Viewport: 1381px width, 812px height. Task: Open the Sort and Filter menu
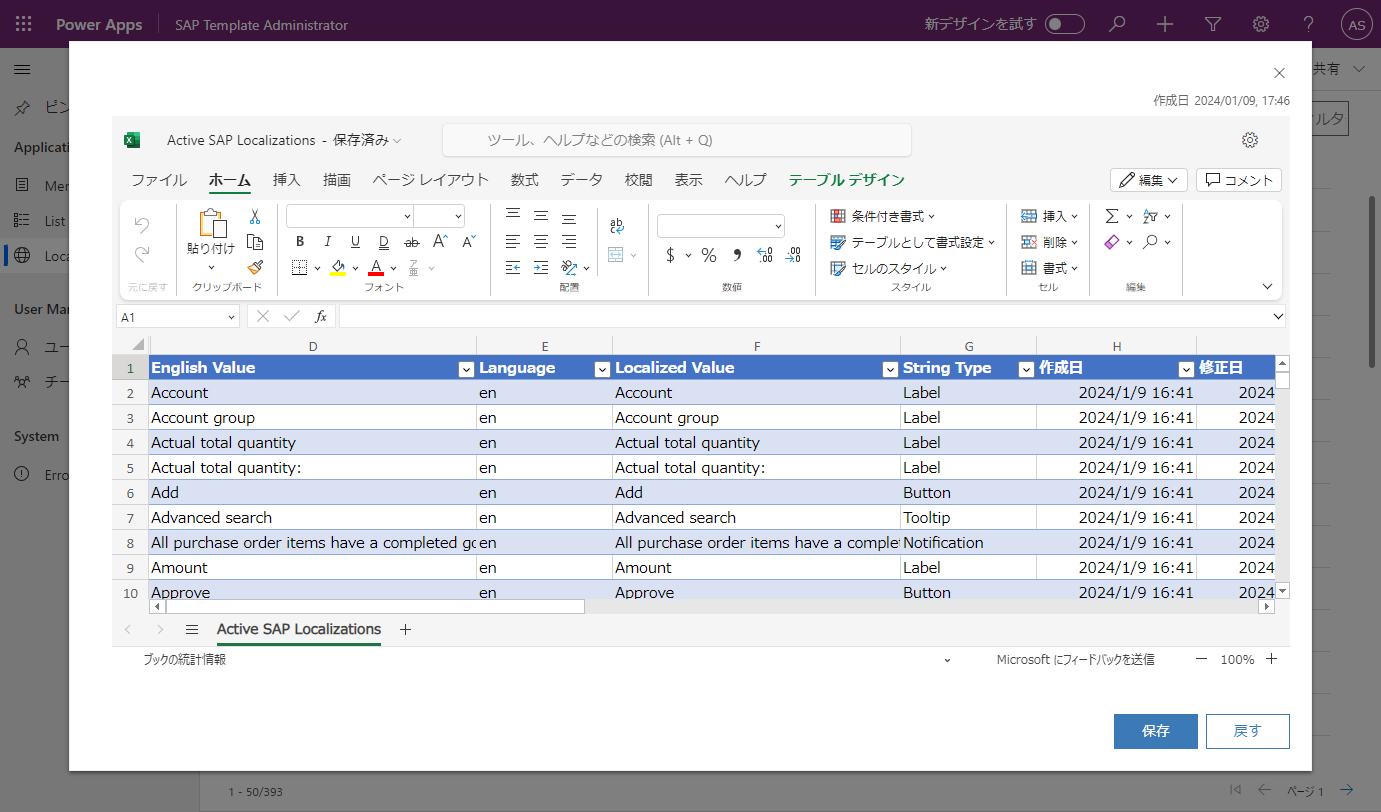tap(1156, 215)
